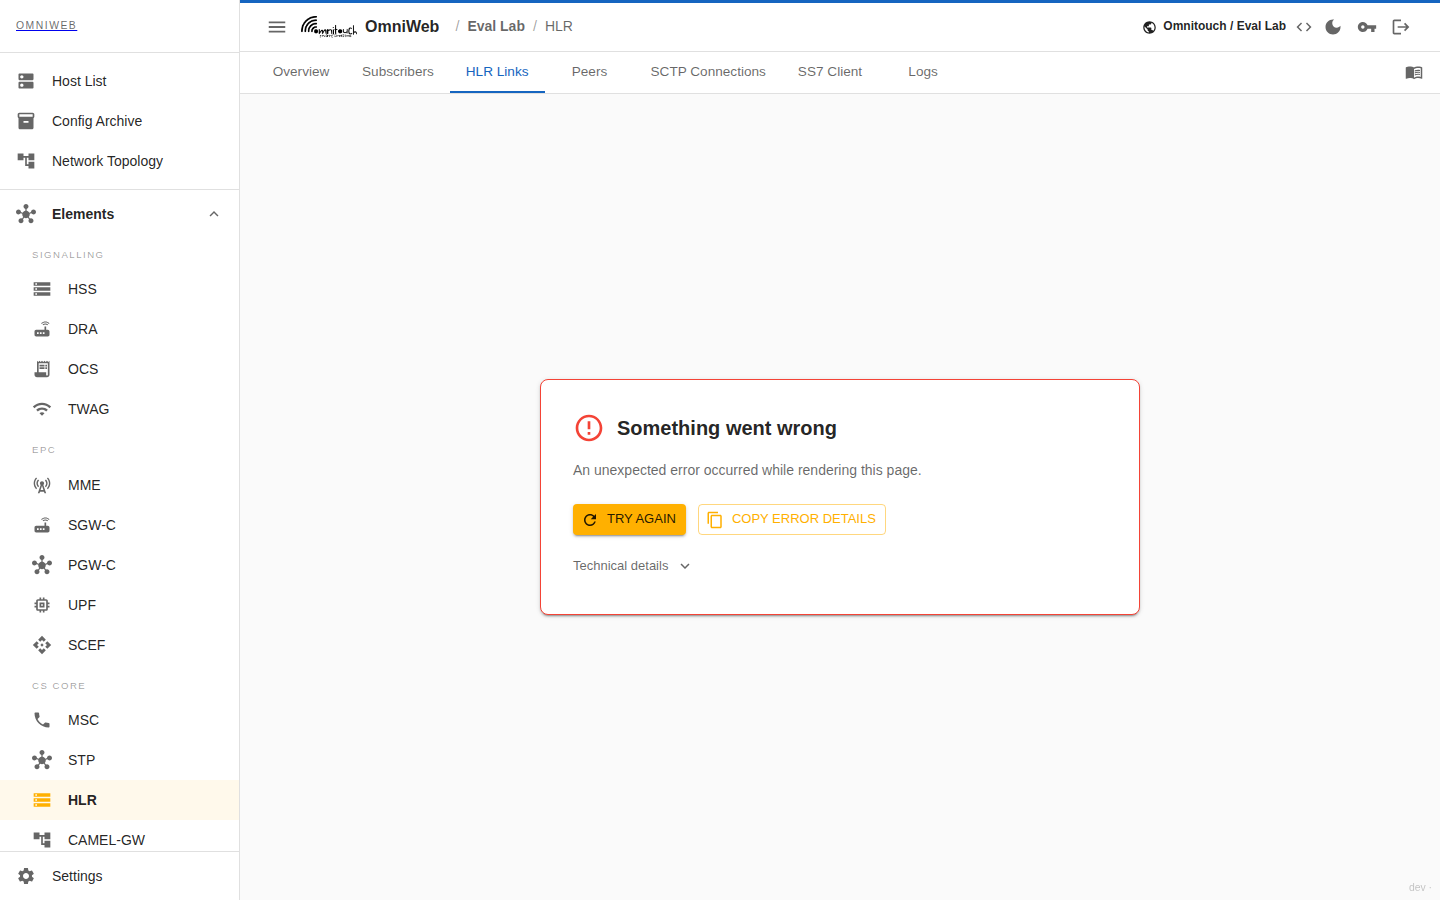The height and width of the screenshot is (900, 1440).
Task: Switch to Peers tab
Action: (x=589, y=72)
